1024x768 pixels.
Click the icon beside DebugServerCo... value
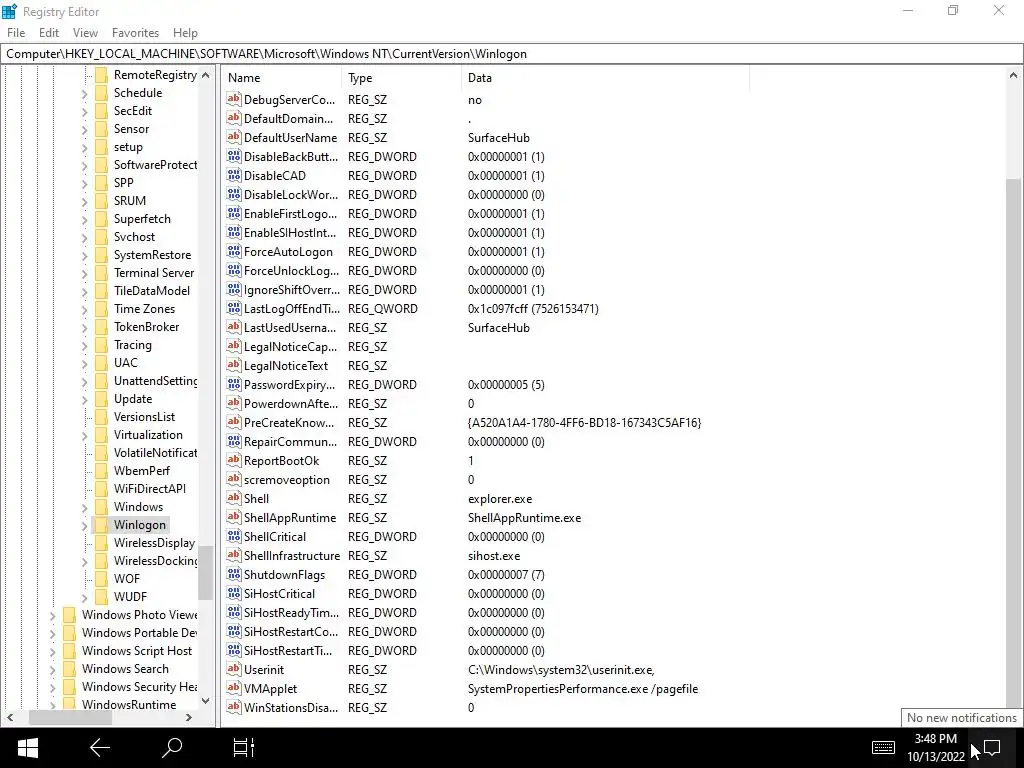(x=234, y=99)
